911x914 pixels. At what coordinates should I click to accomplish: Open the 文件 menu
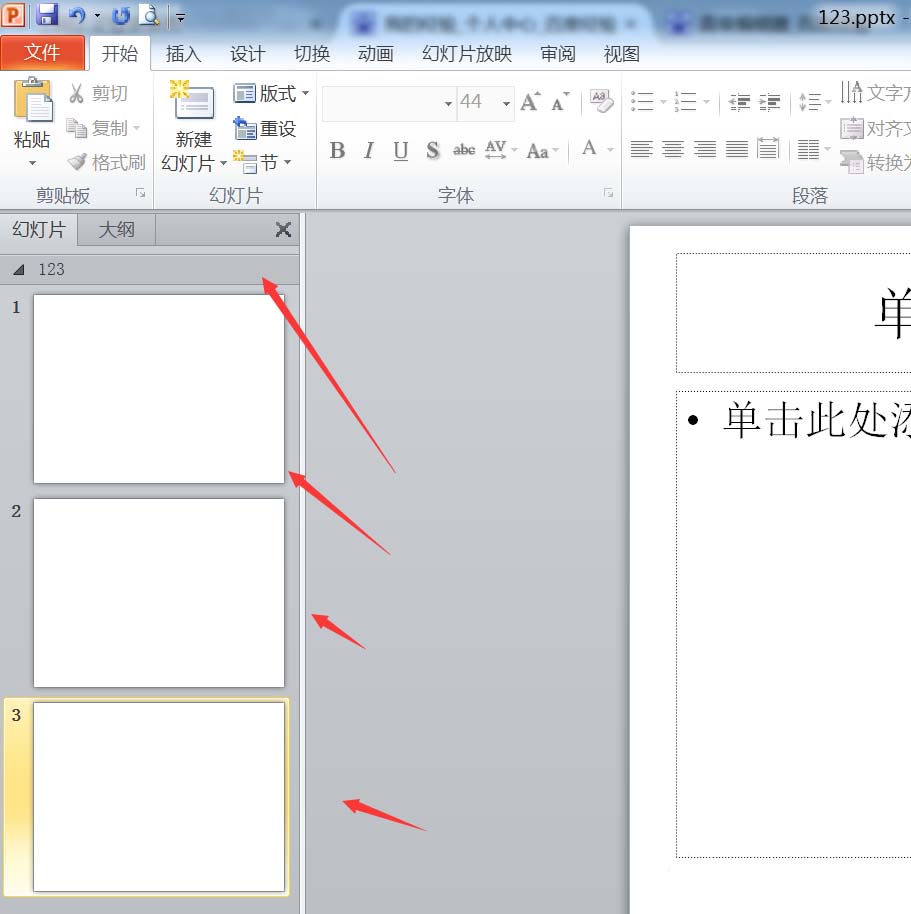(43, 52)
